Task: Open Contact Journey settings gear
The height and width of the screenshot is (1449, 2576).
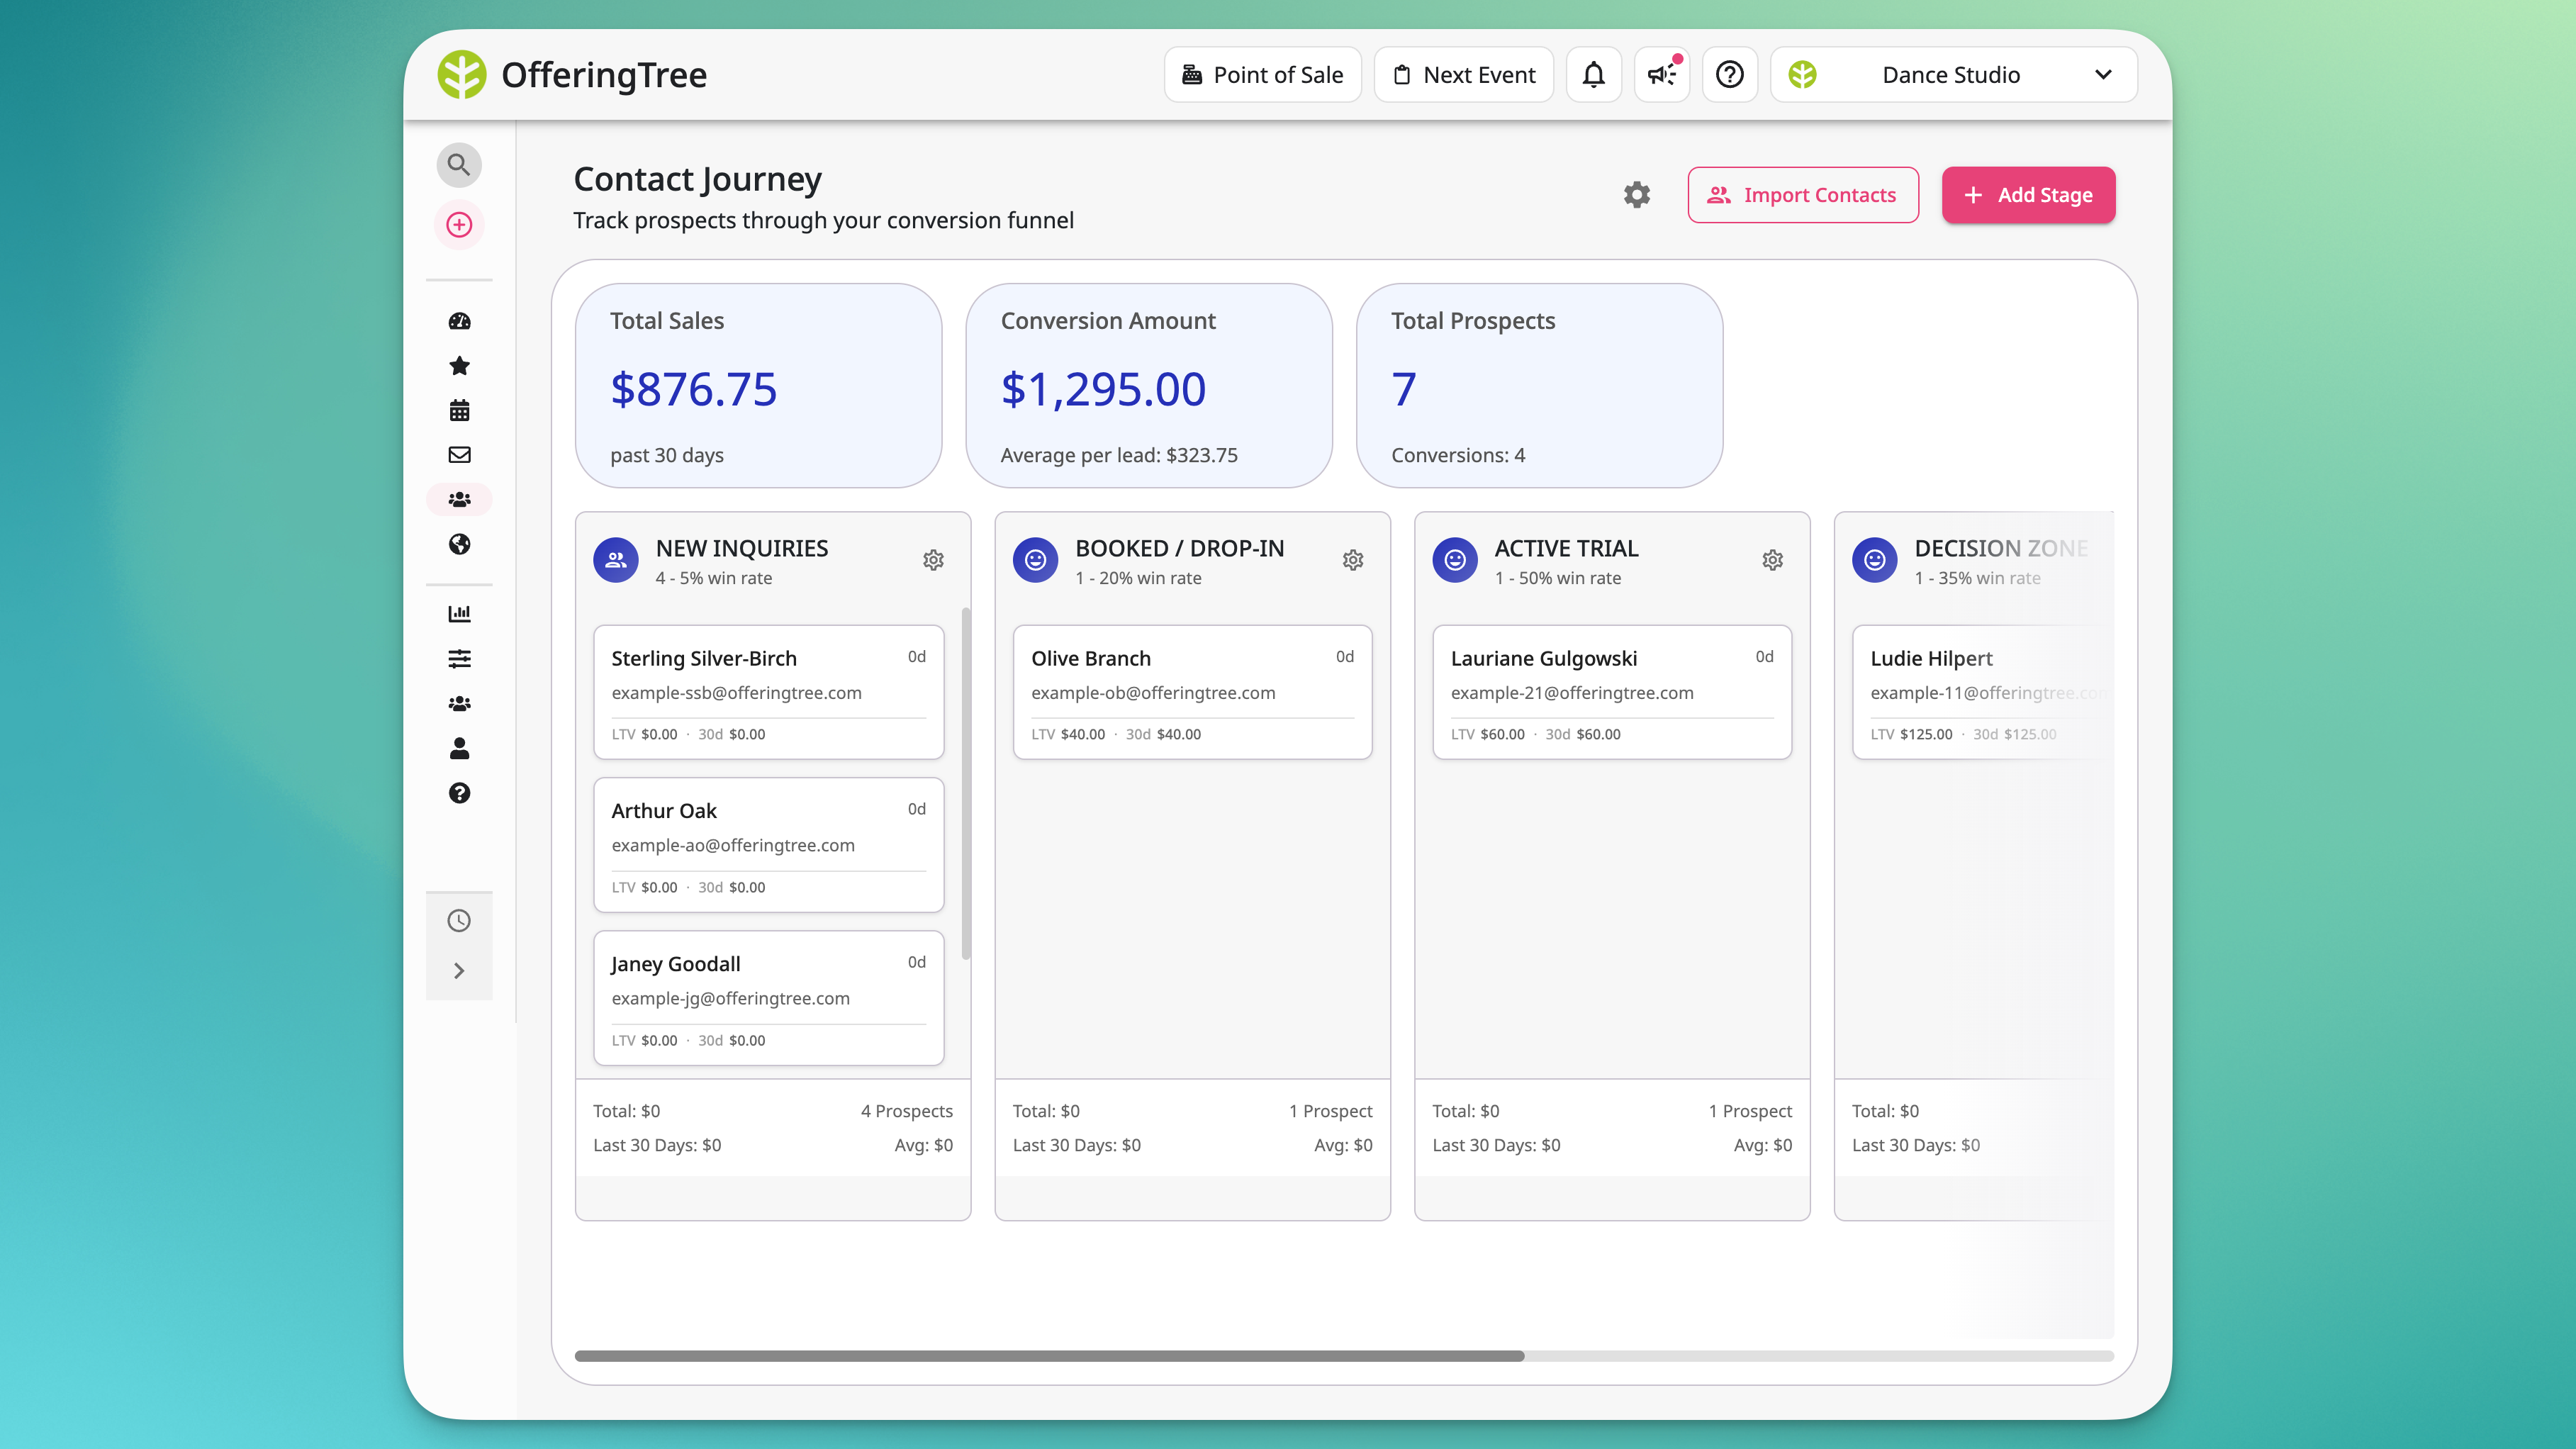Action: (x=1637, y=195)
